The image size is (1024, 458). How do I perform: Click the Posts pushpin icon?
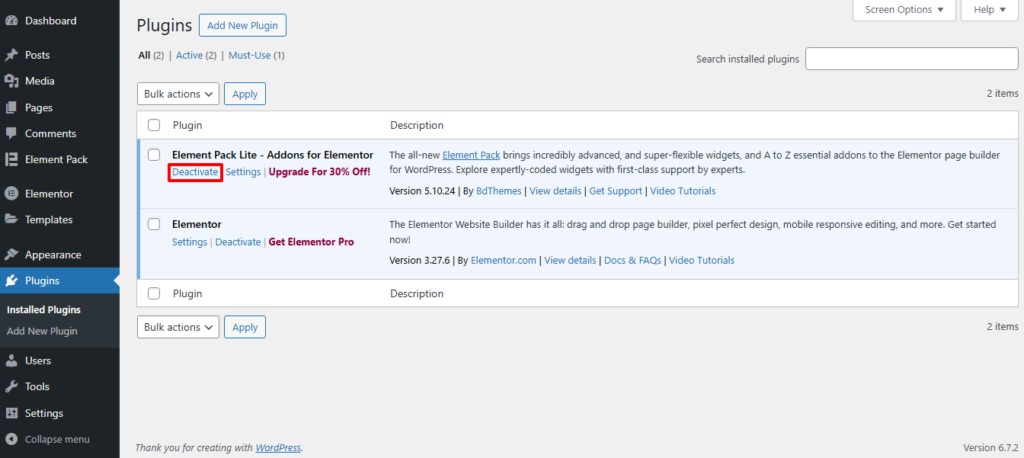click(x=11, y=55)
